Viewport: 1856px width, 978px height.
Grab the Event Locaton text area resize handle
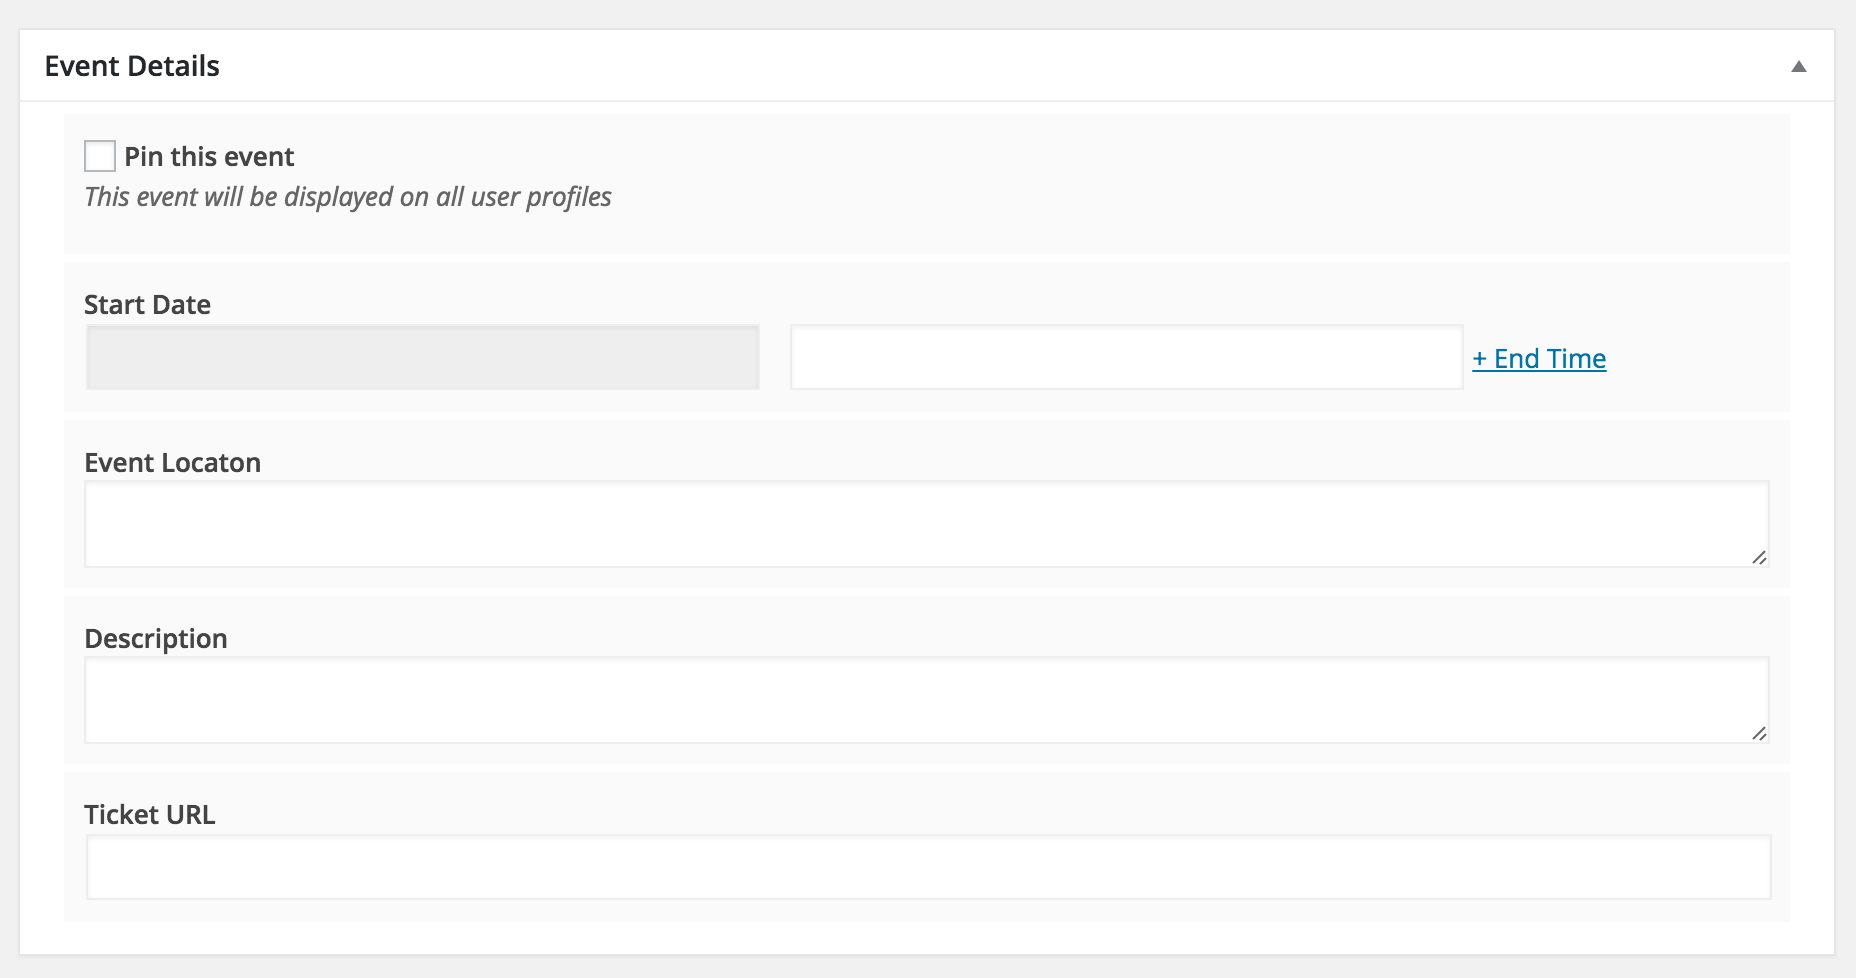point(1759,557)
